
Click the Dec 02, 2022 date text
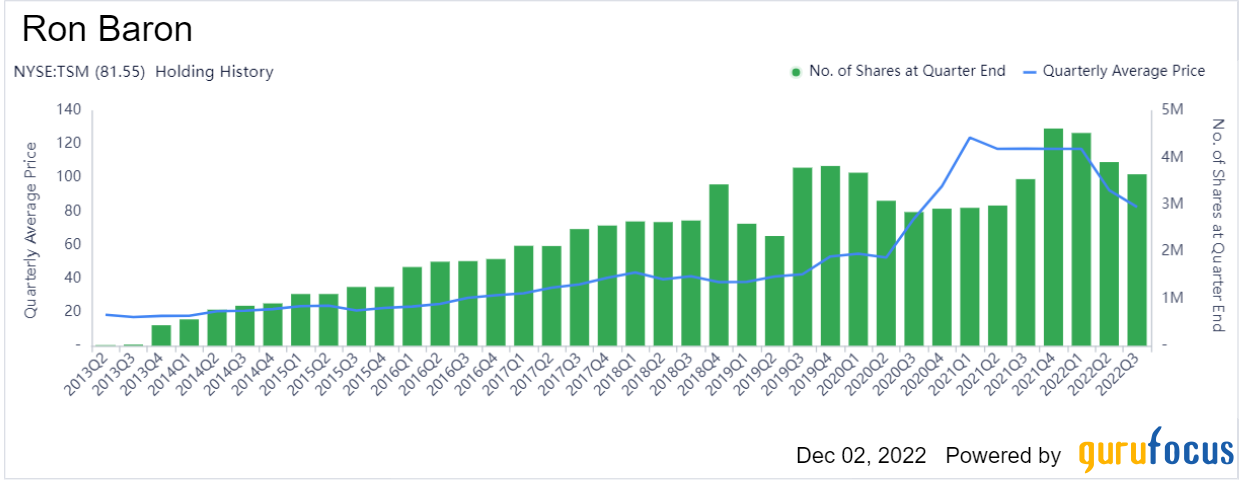point(861,455)
